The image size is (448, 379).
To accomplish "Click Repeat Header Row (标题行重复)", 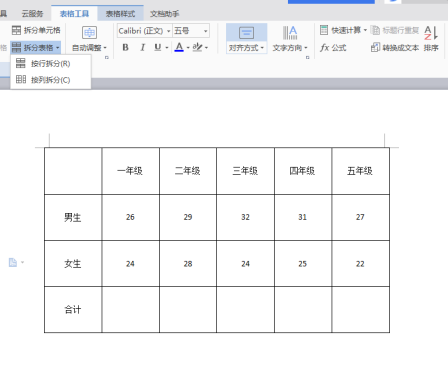I will [x=395, y=30].
